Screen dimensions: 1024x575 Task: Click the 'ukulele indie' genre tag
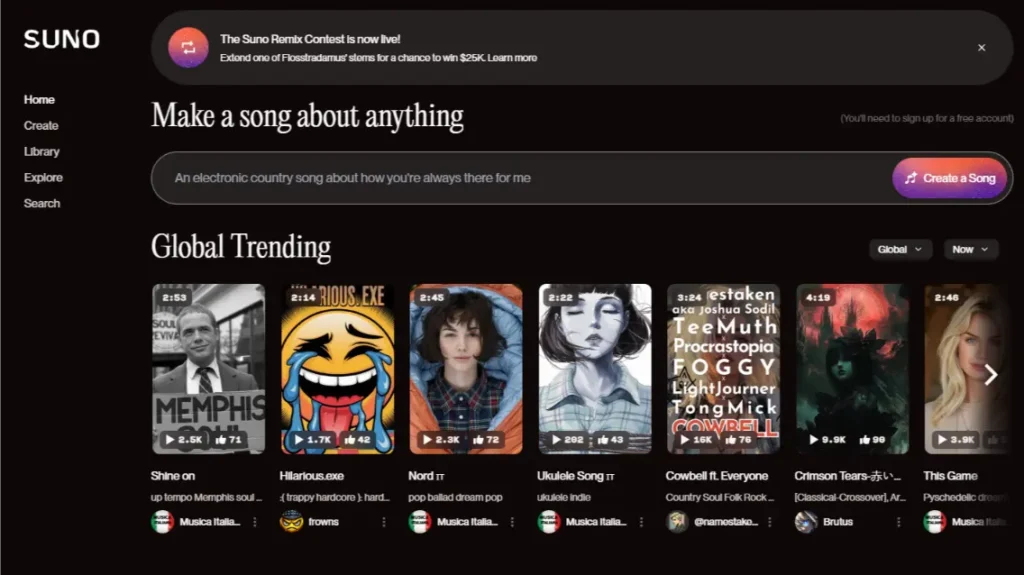point(564,497)
